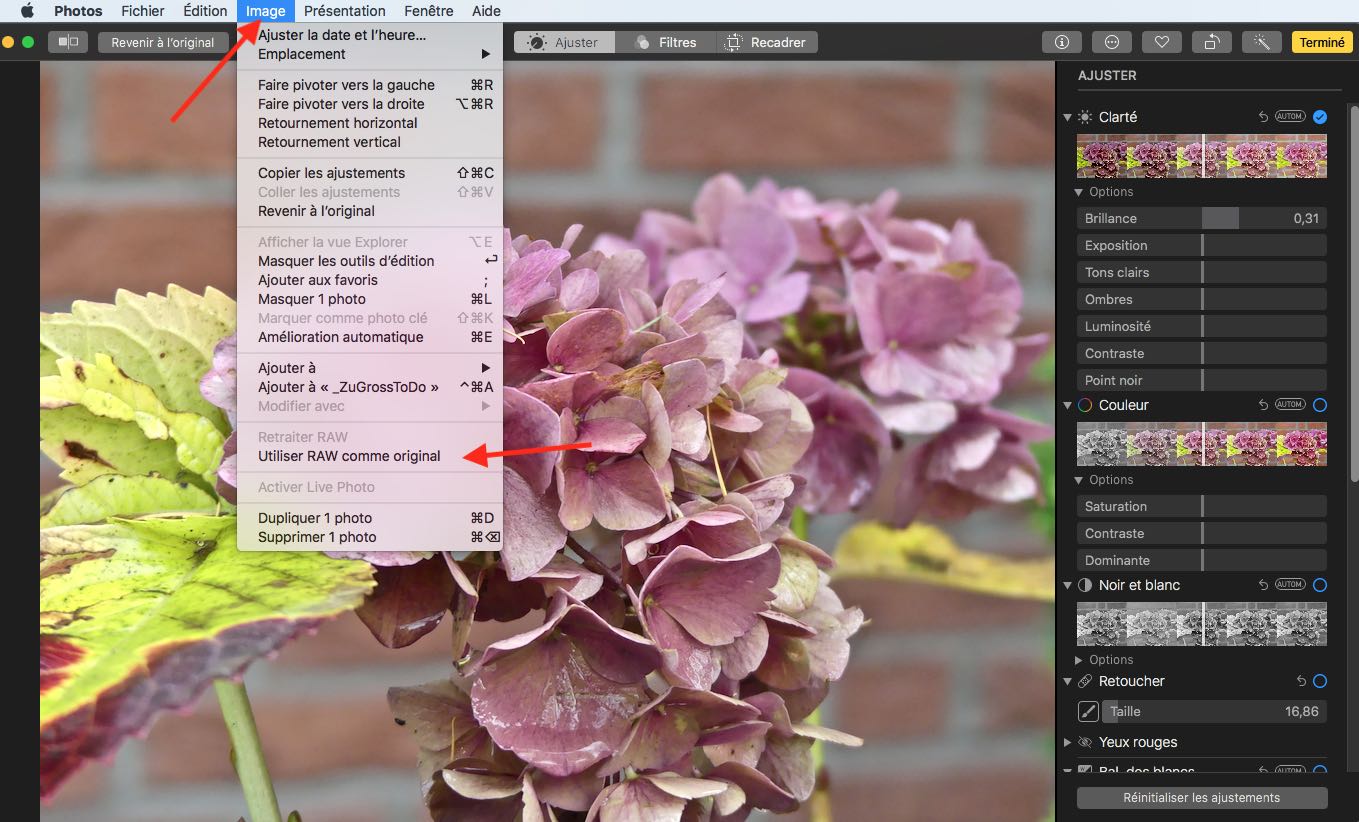Click the Terminé button
Image resolution: width=1359 pixels, height=822 pixels.
[x=1322, y=42]
